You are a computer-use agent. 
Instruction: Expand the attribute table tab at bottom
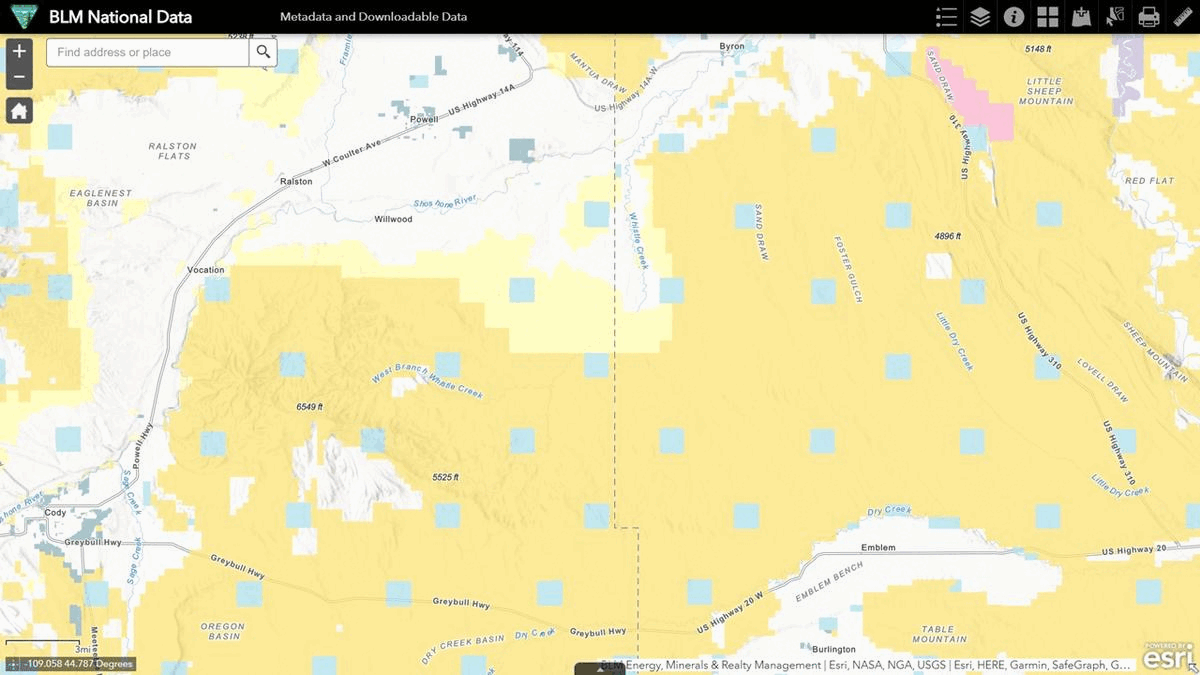599,669
